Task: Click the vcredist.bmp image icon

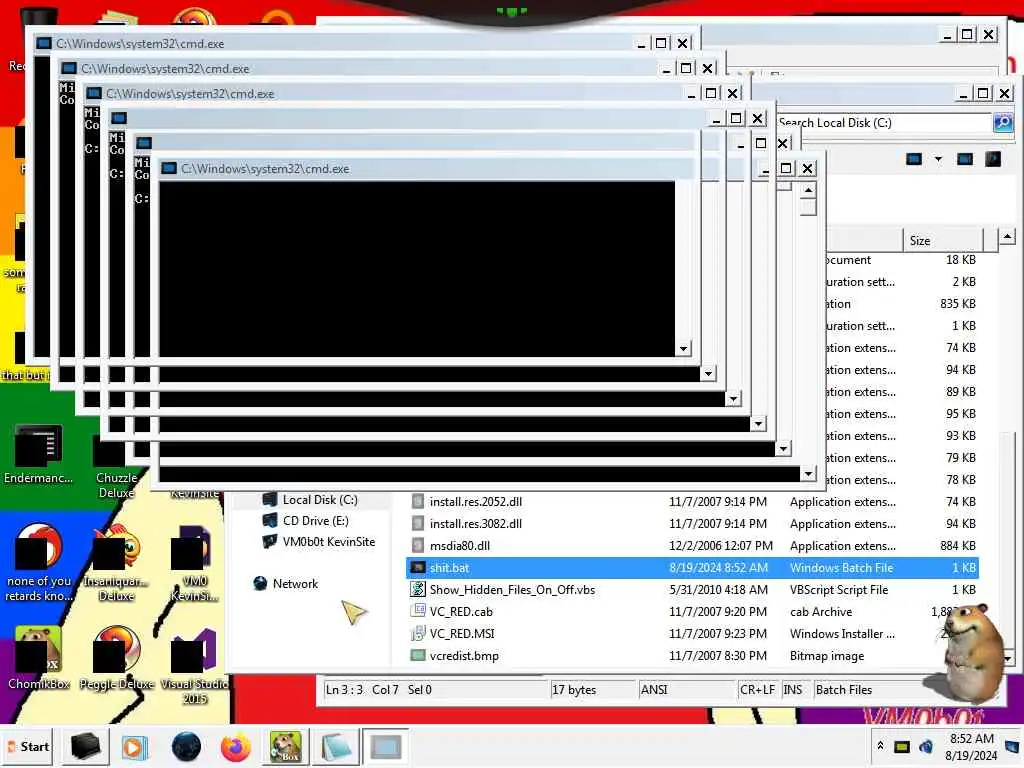Action: point(418,655)
